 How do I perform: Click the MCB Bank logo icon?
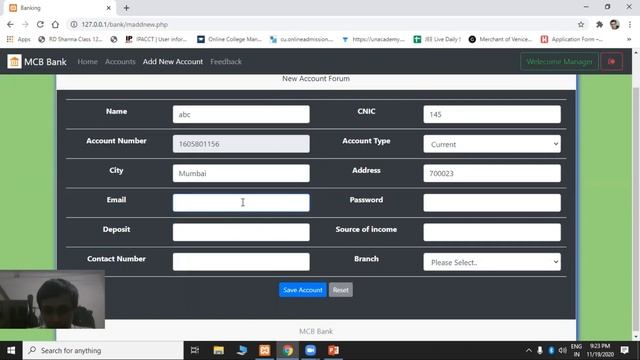(14, 62)
